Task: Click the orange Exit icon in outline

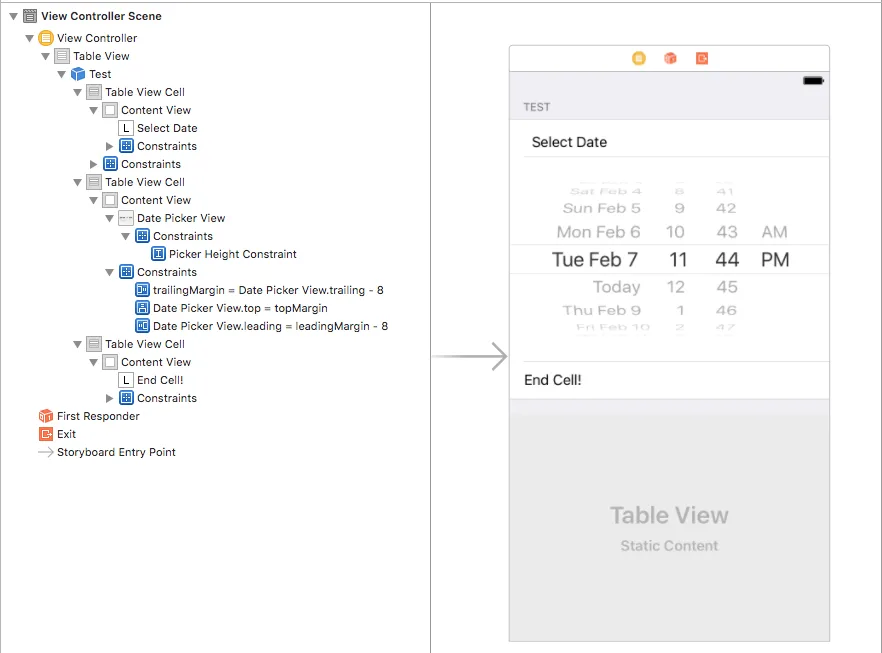Action: [x=45, y=434]
